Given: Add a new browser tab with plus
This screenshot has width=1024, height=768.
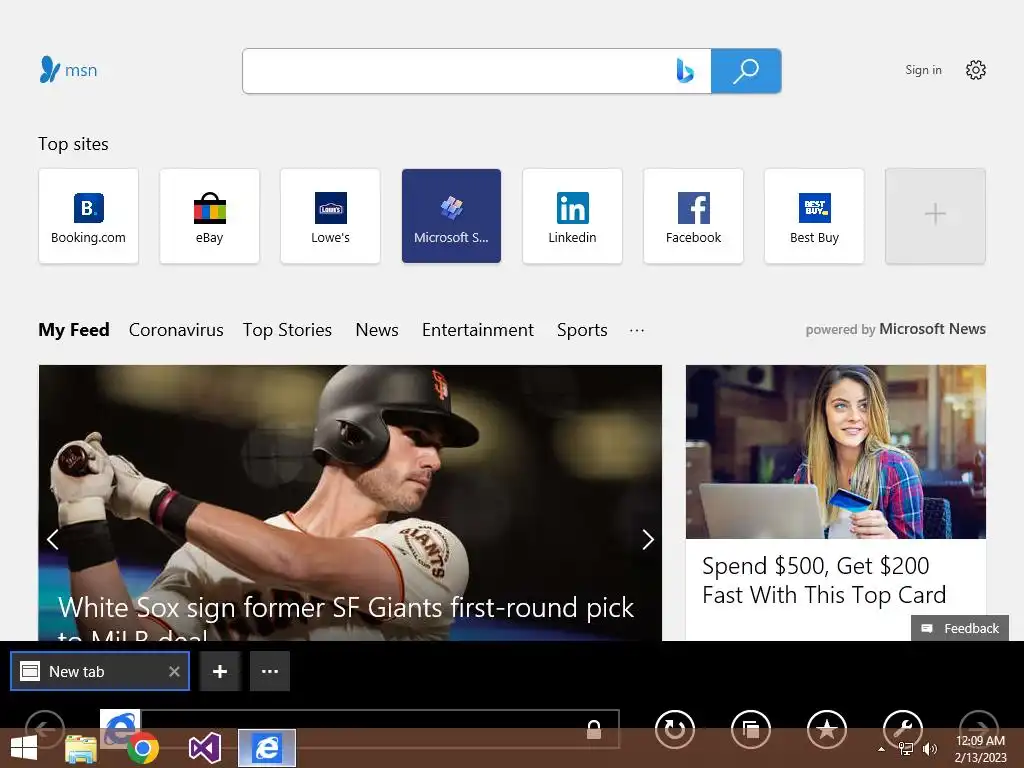Looking at the screenshot, I should 220,671.
